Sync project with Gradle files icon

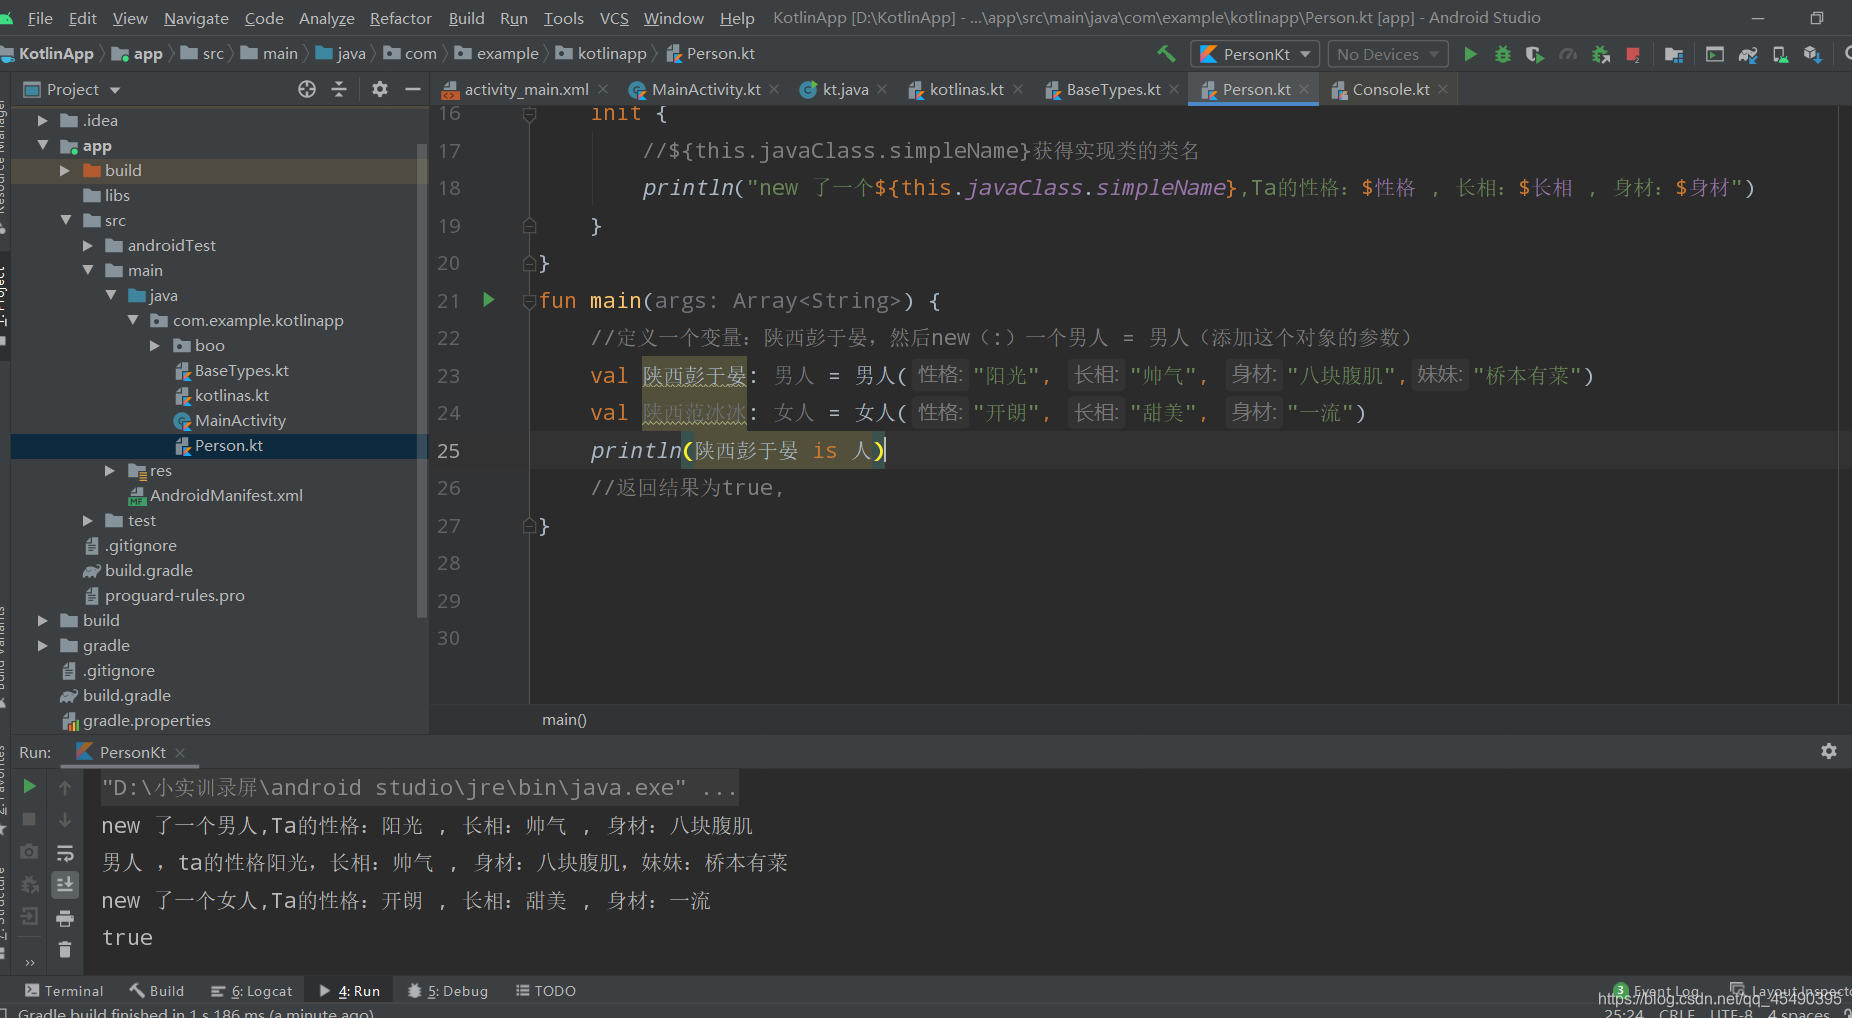pos(1748,54)
